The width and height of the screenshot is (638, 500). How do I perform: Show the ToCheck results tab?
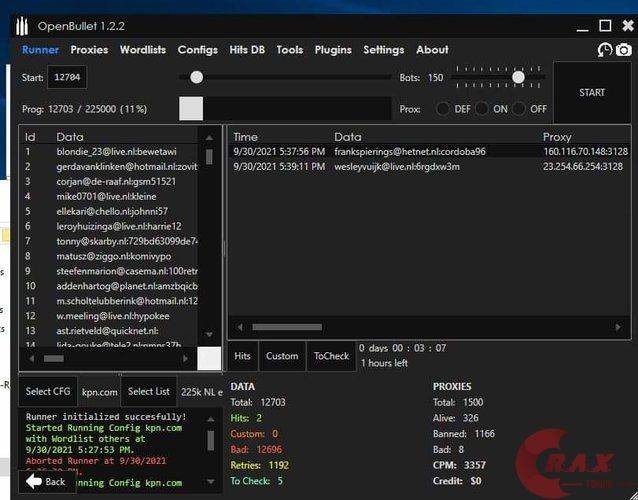point(331,356)
